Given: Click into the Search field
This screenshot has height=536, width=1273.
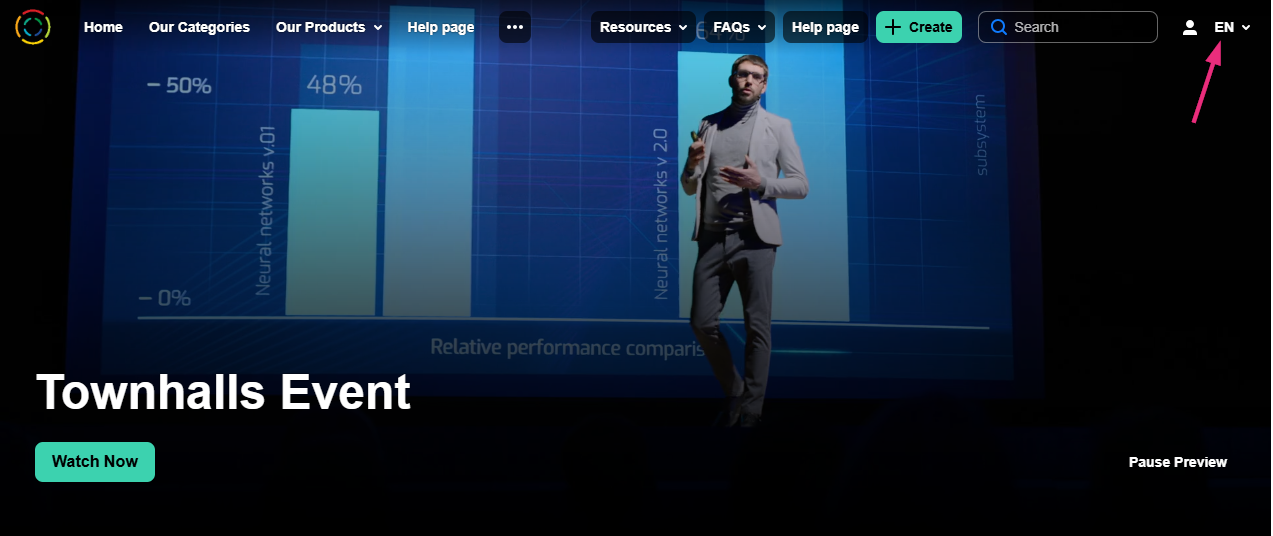Looking at the screenshot, I should point(1068,27).
